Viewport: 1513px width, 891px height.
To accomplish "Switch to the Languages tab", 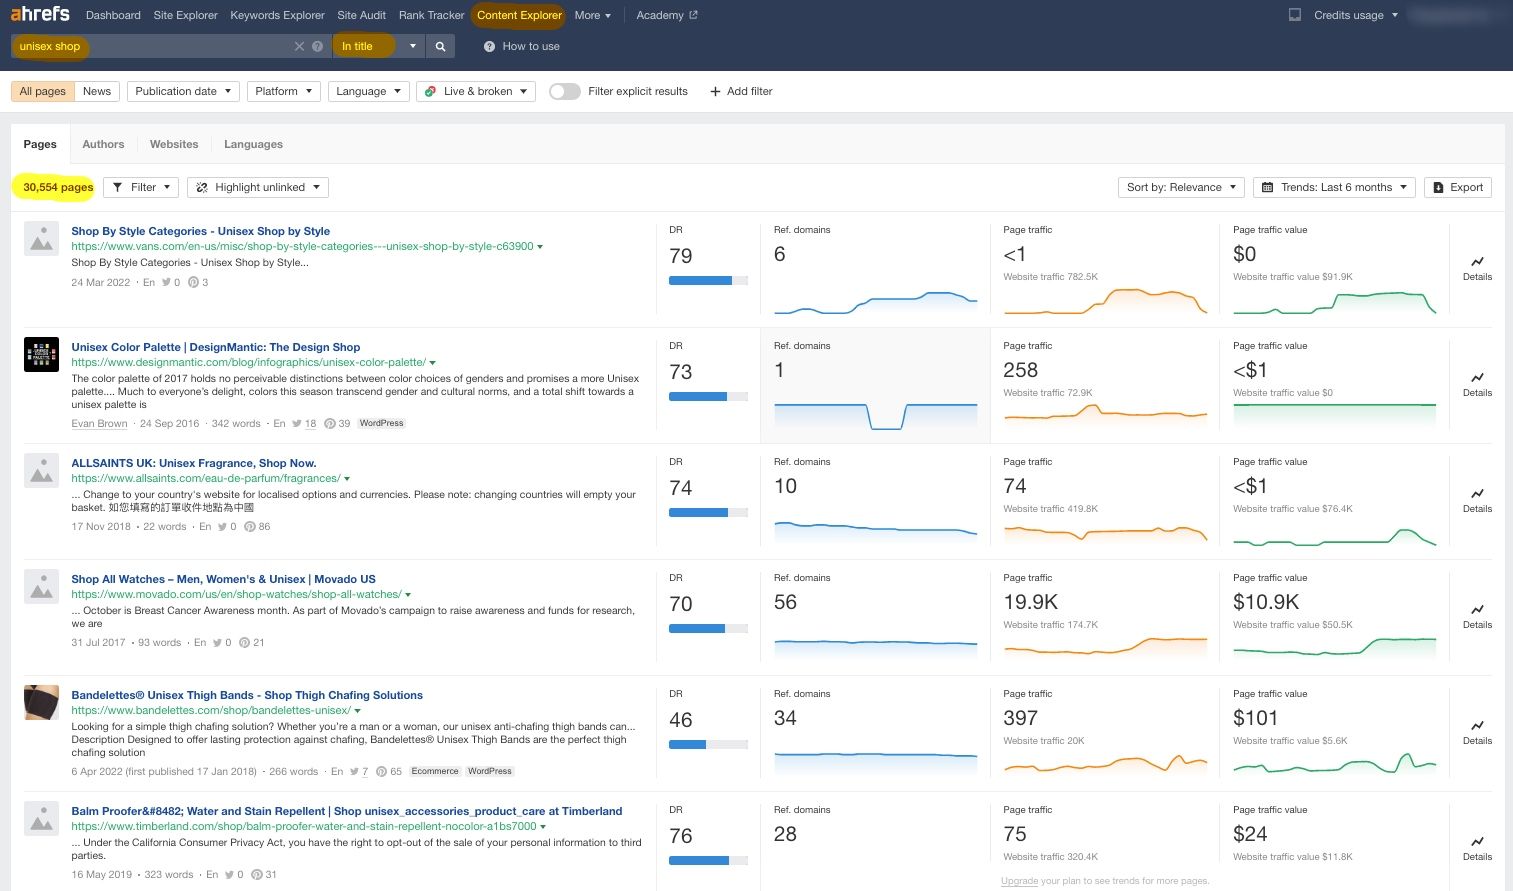I will [253, 144].
